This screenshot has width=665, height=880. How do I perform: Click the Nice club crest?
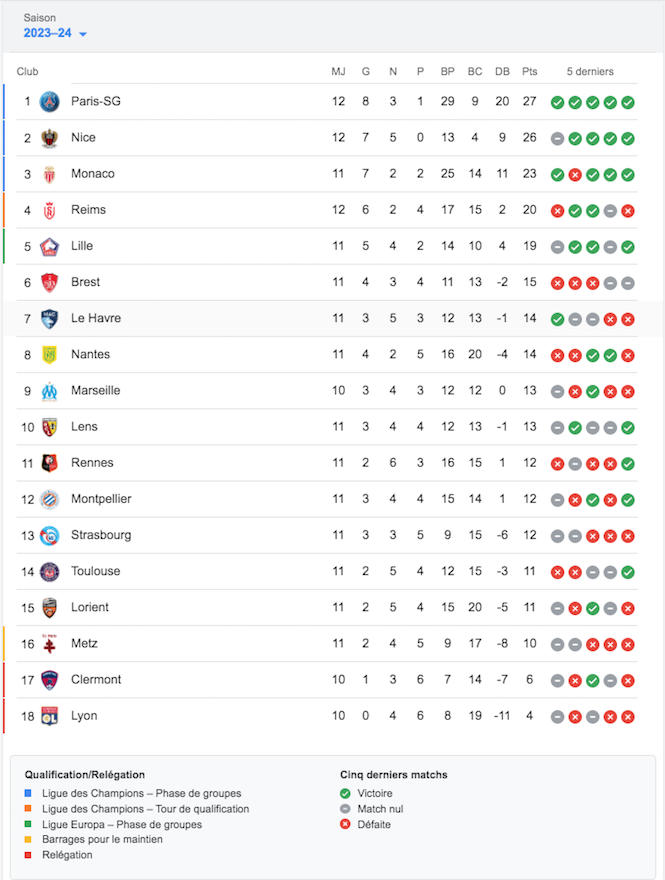49,138
